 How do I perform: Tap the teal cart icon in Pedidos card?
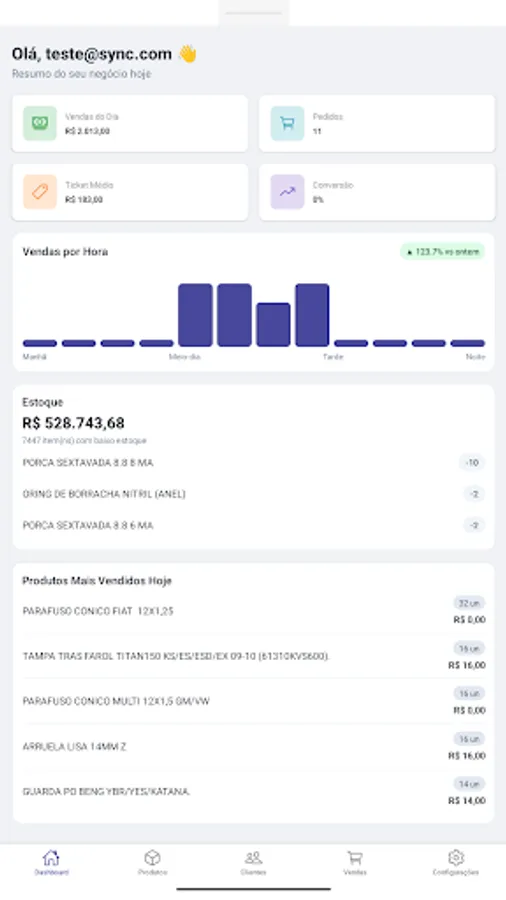coord(287,123)
